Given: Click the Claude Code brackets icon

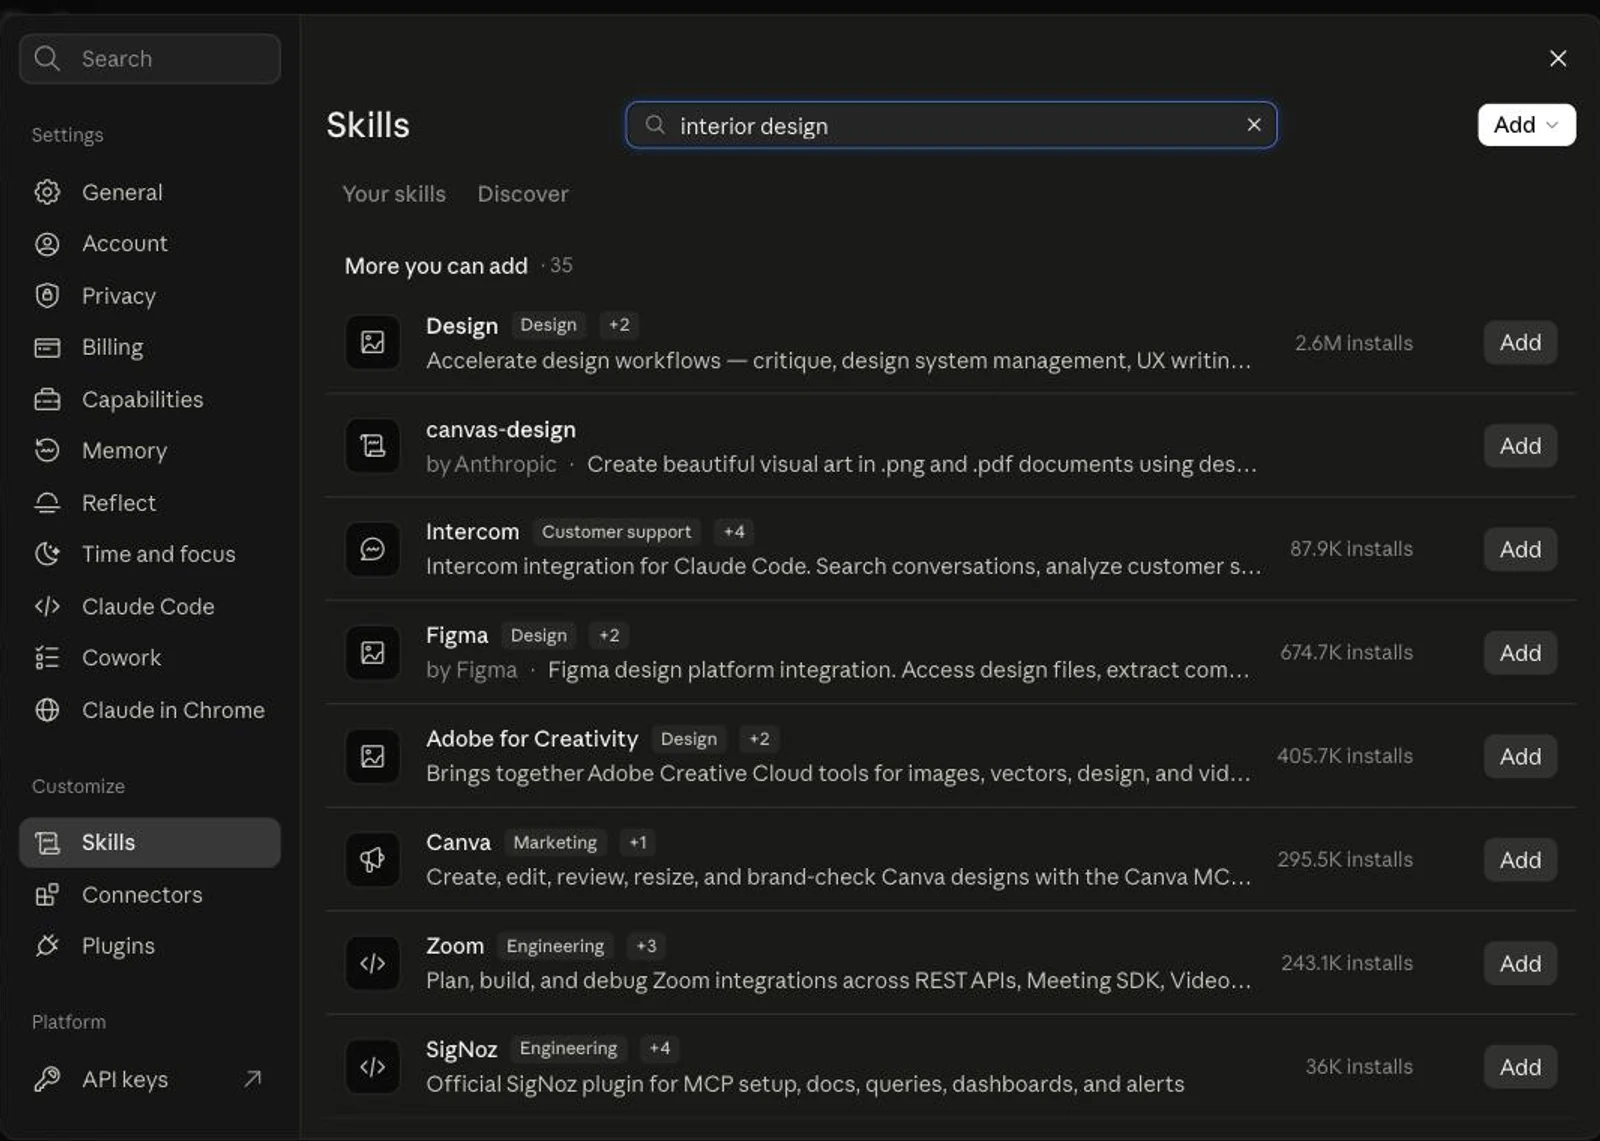Looking at the screenshot, I should [x=47, y=606].
